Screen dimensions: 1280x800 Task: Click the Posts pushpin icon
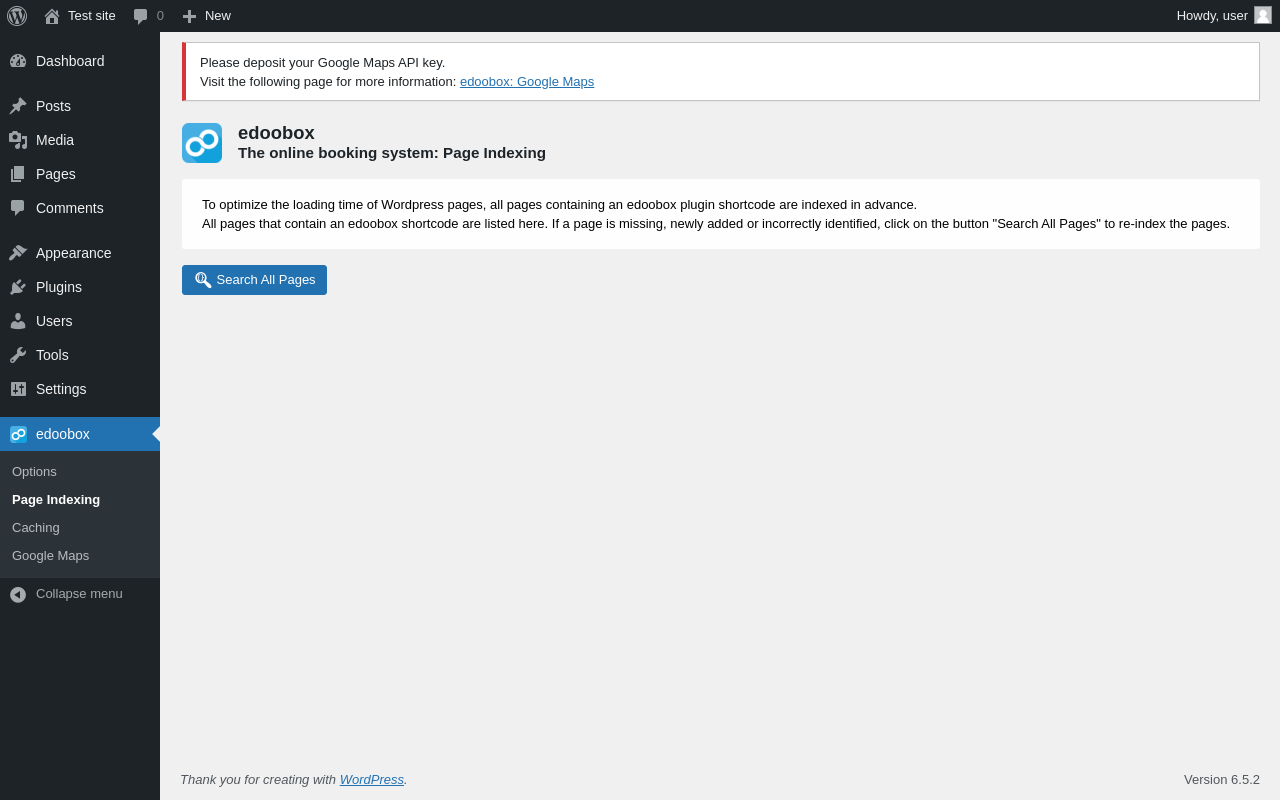click(18, 106)
